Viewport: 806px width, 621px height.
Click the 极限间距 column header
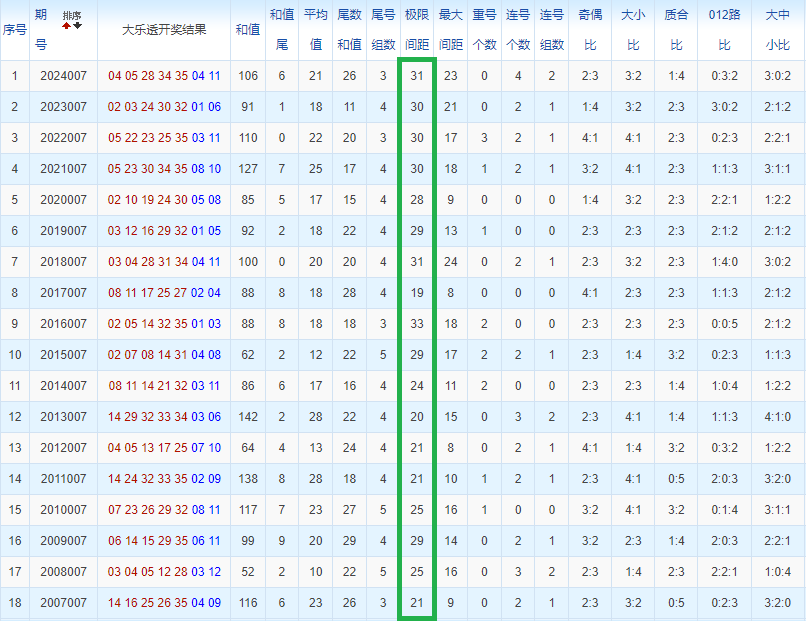(417, 30)
